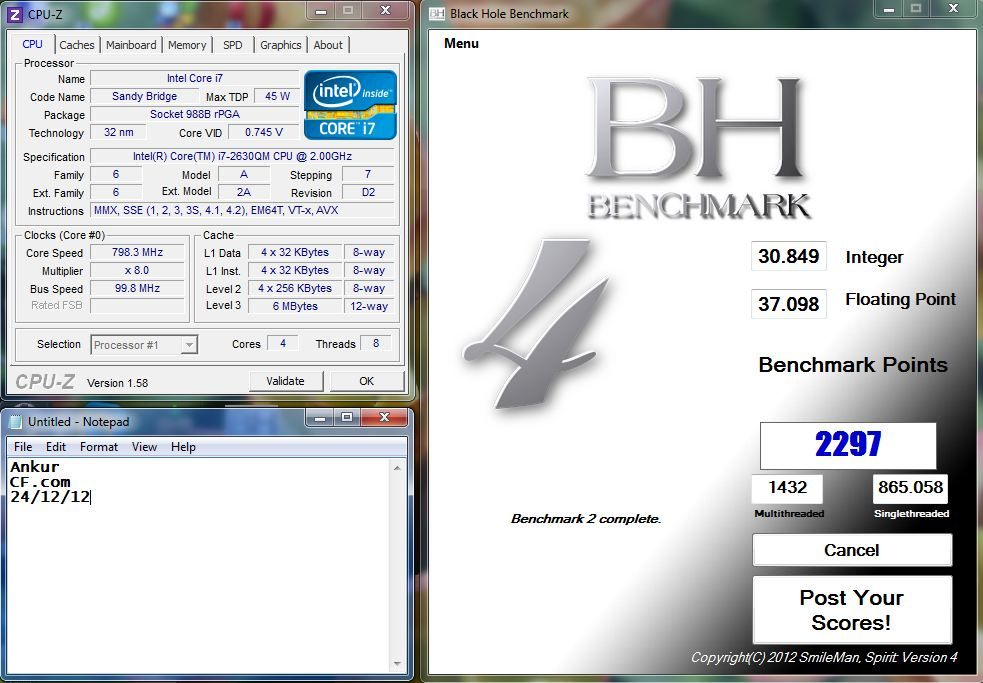Click the 865.058 Singlethreaded score value
983x683 pixels.
(x=910, y=488)
